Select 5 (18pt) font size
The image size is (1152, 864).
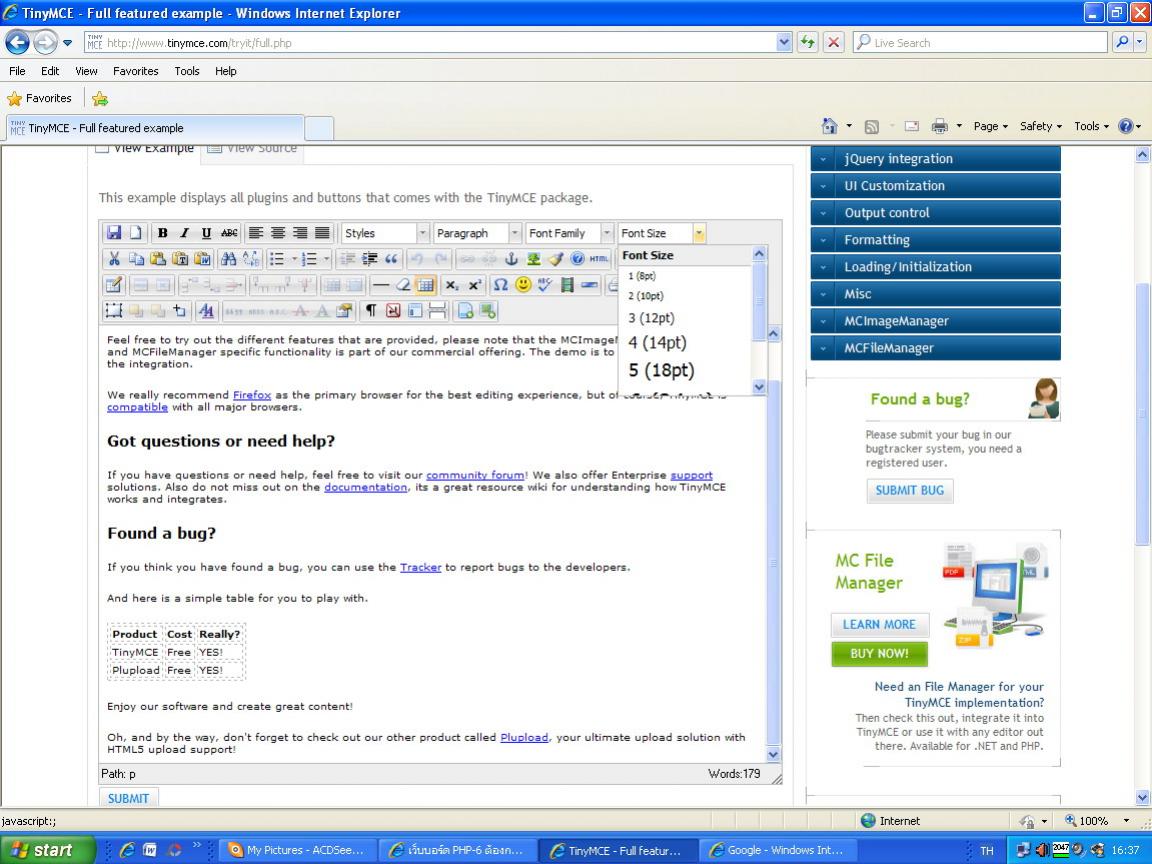coord(661,370)
